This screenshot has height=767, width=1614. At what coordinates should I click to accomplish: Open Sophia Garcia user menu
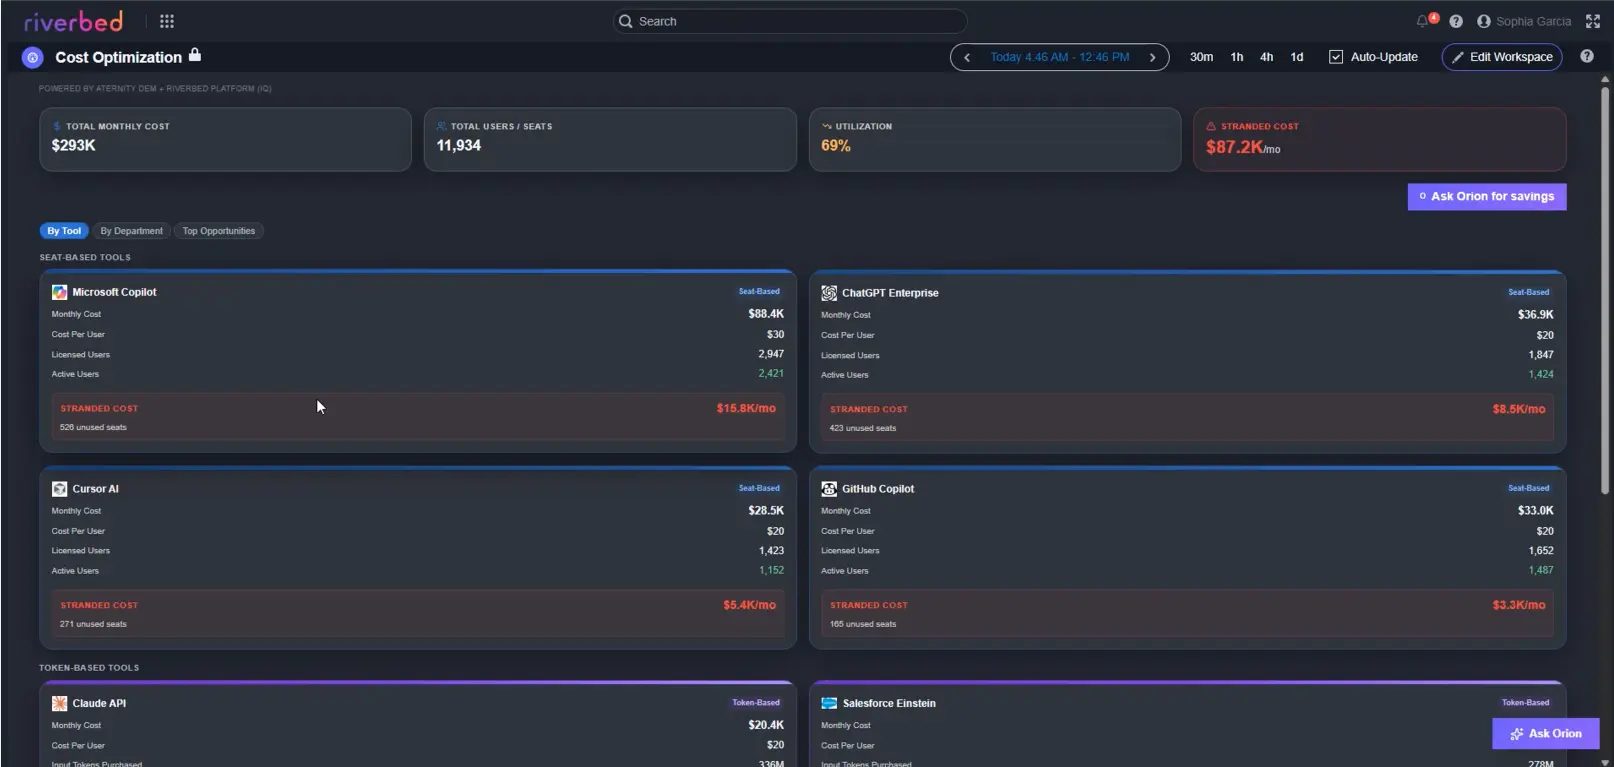point(1524,21)
